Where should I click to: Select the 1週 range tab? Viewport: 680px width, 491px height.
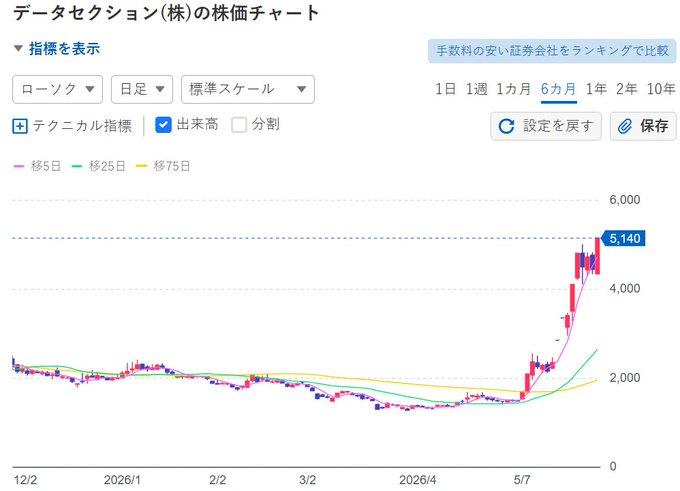coord(476,89)
